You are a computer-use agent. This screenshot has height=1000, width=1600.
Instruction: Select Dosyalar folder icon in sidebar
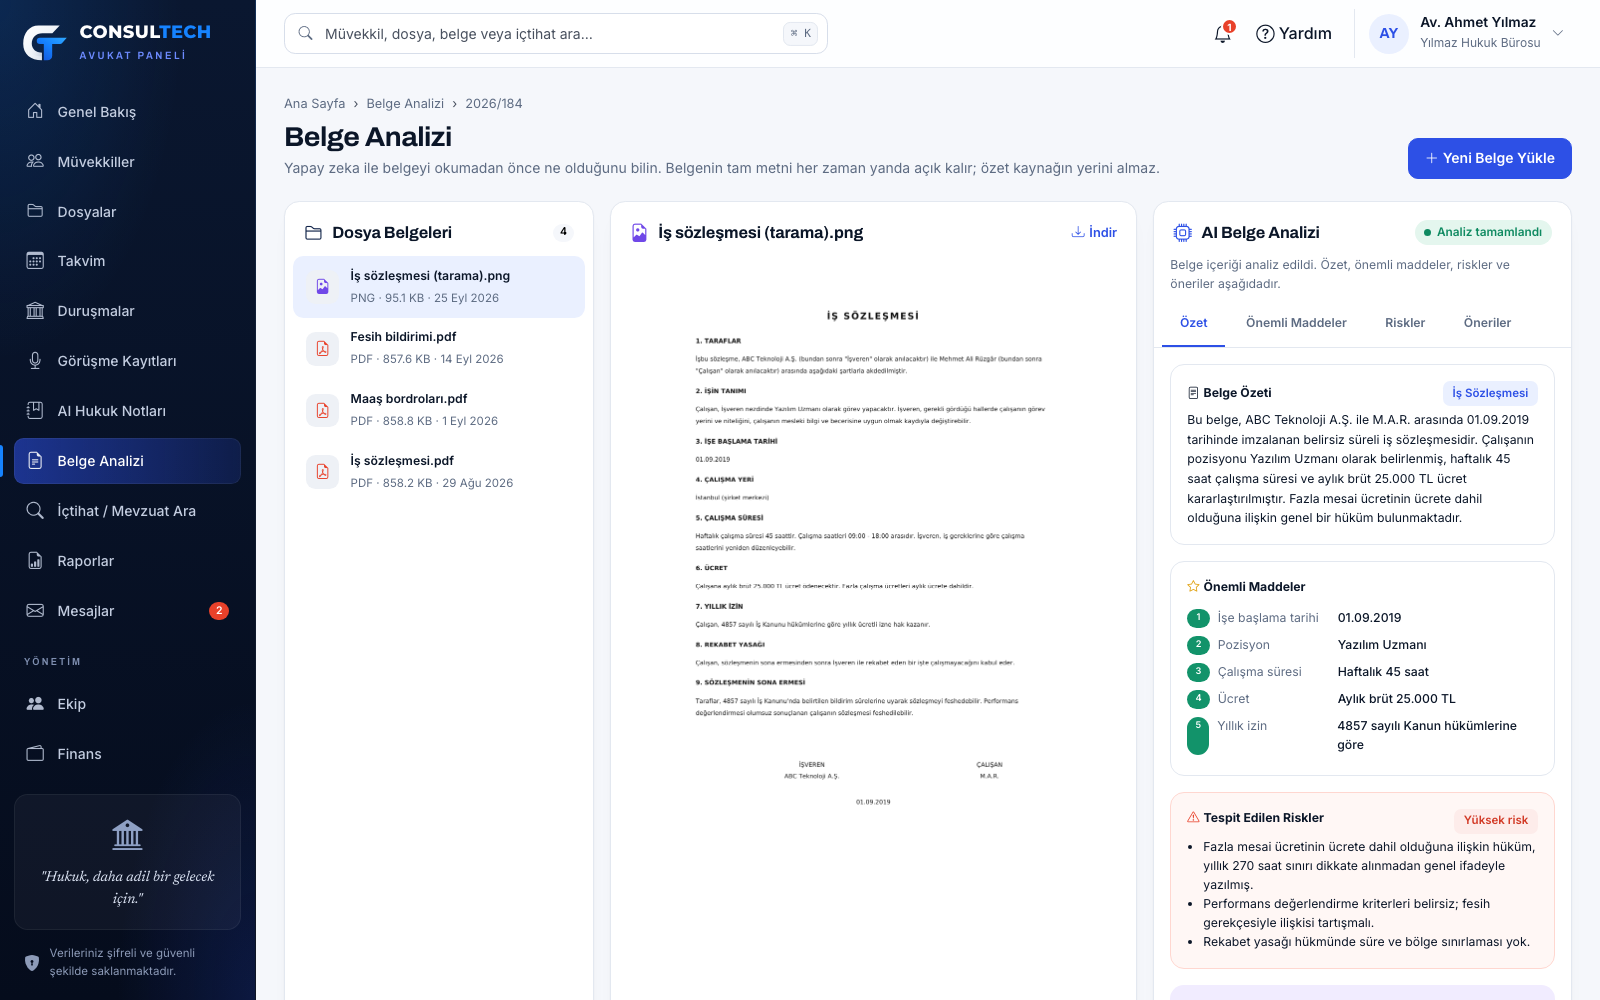click(35, 211)
